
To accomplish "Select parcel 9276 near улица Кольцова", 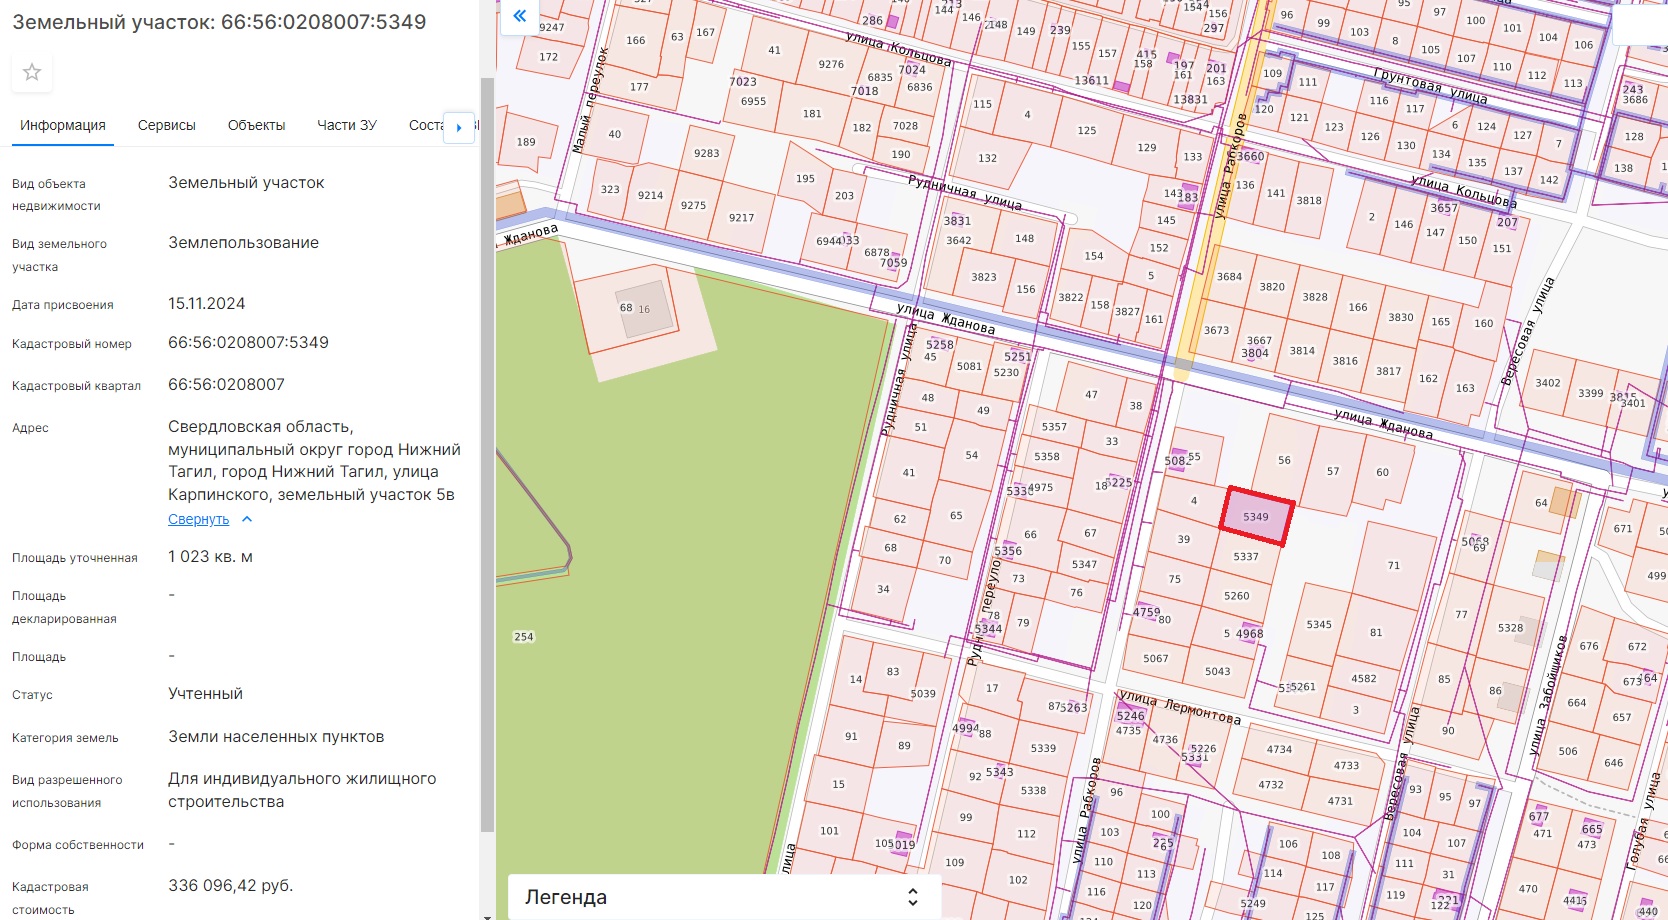I will pos(830,65).
